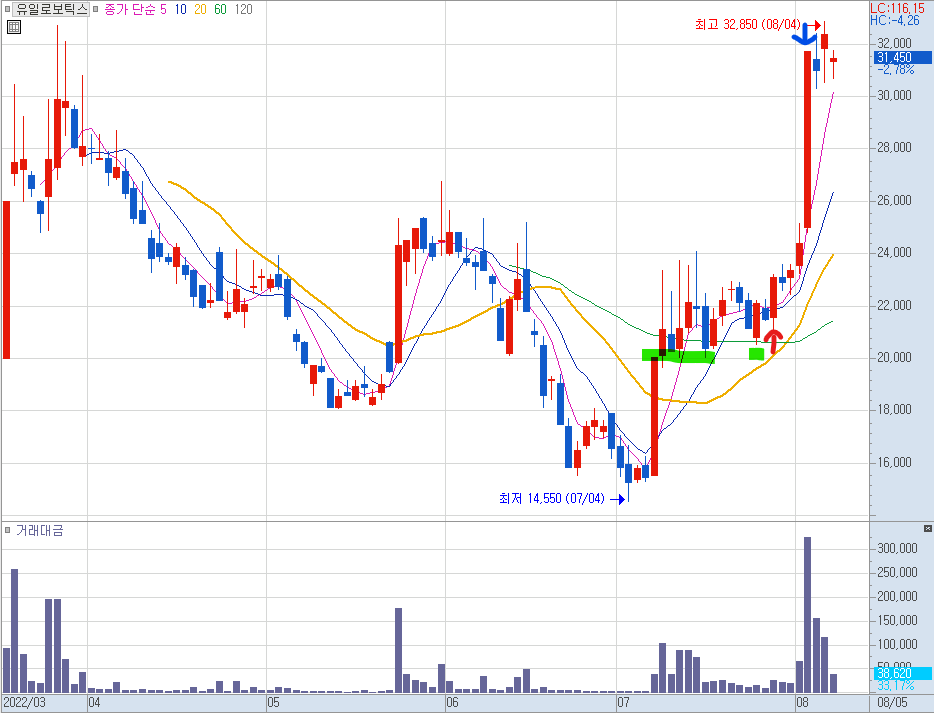Click the -2.78% change value

[895, 70]
